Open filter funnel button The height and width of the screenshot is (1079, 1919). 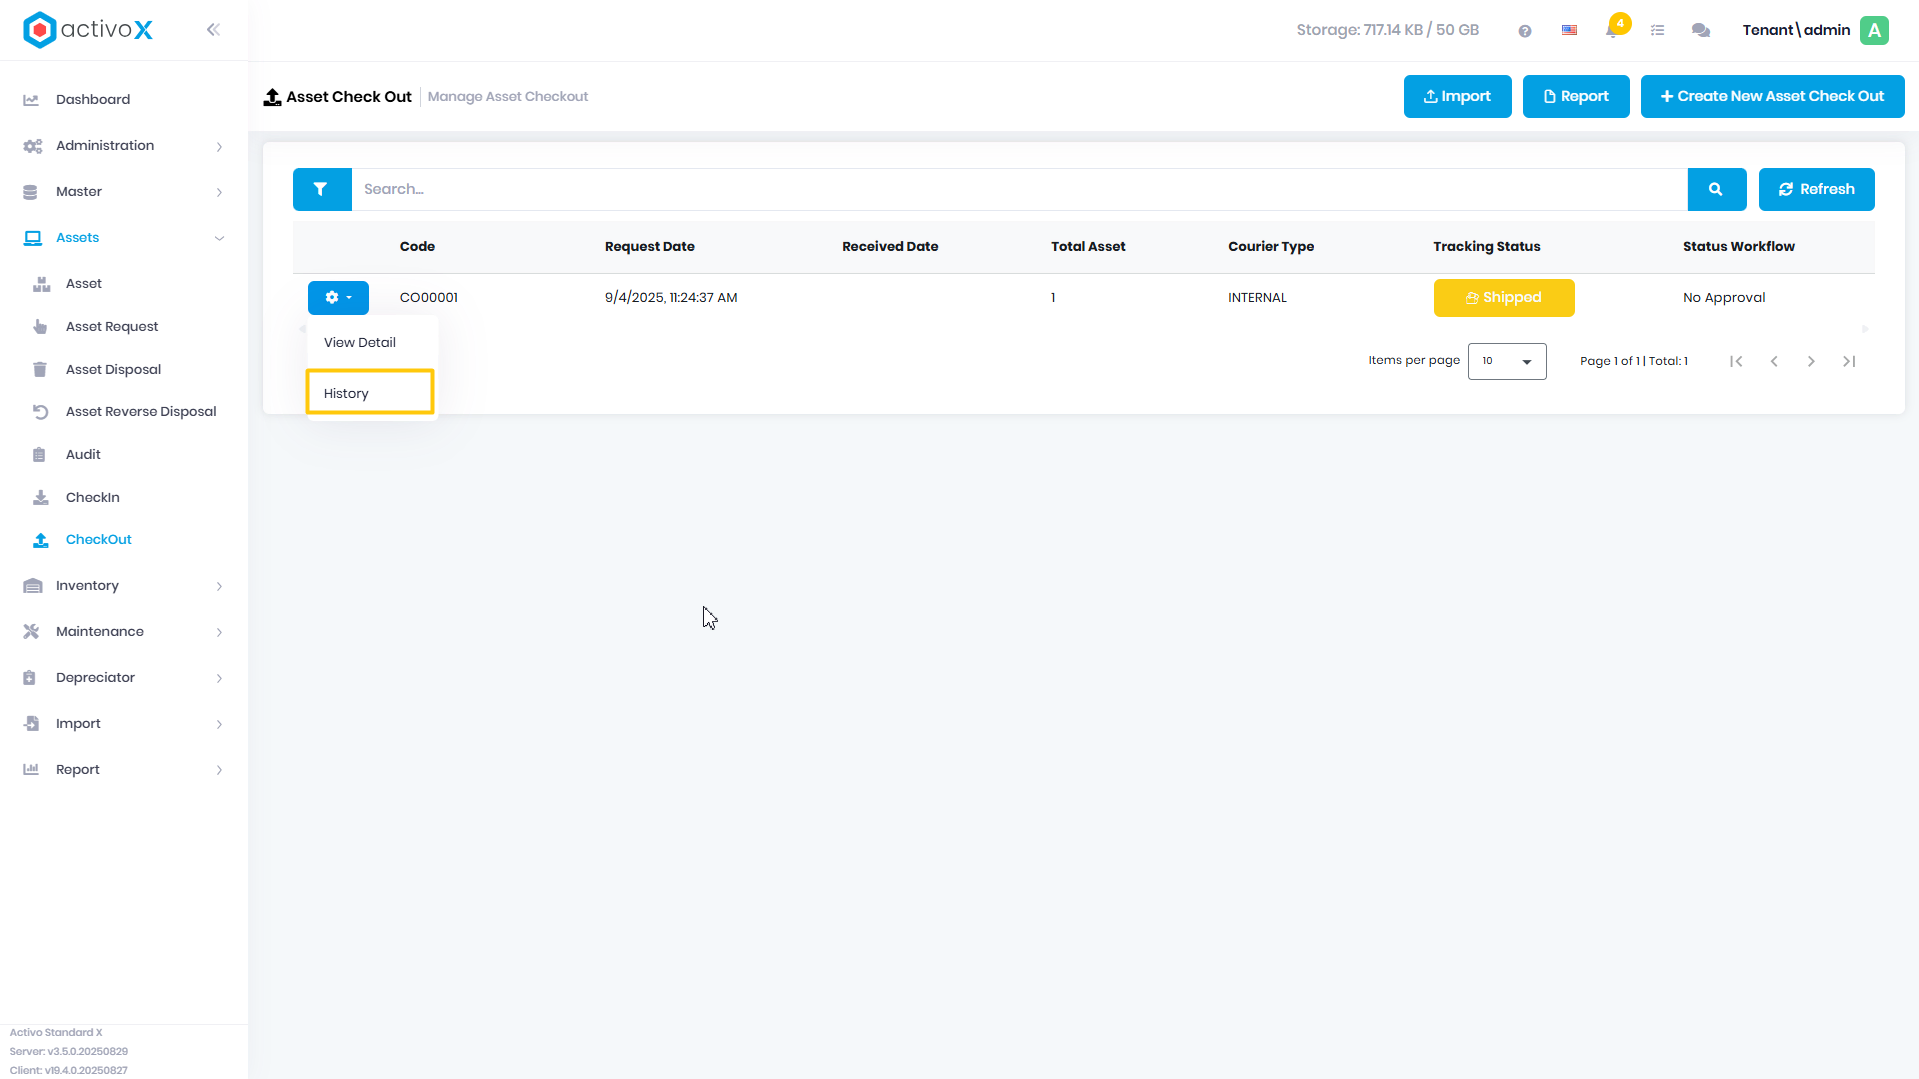321,189
